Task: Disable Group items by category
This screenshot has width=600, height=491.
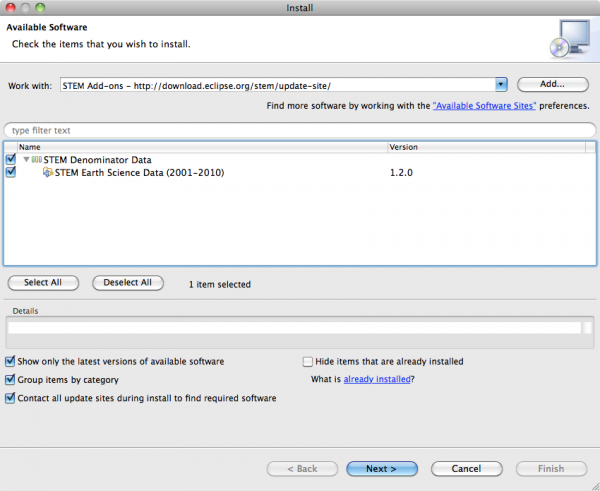Action: pos(11,380)
